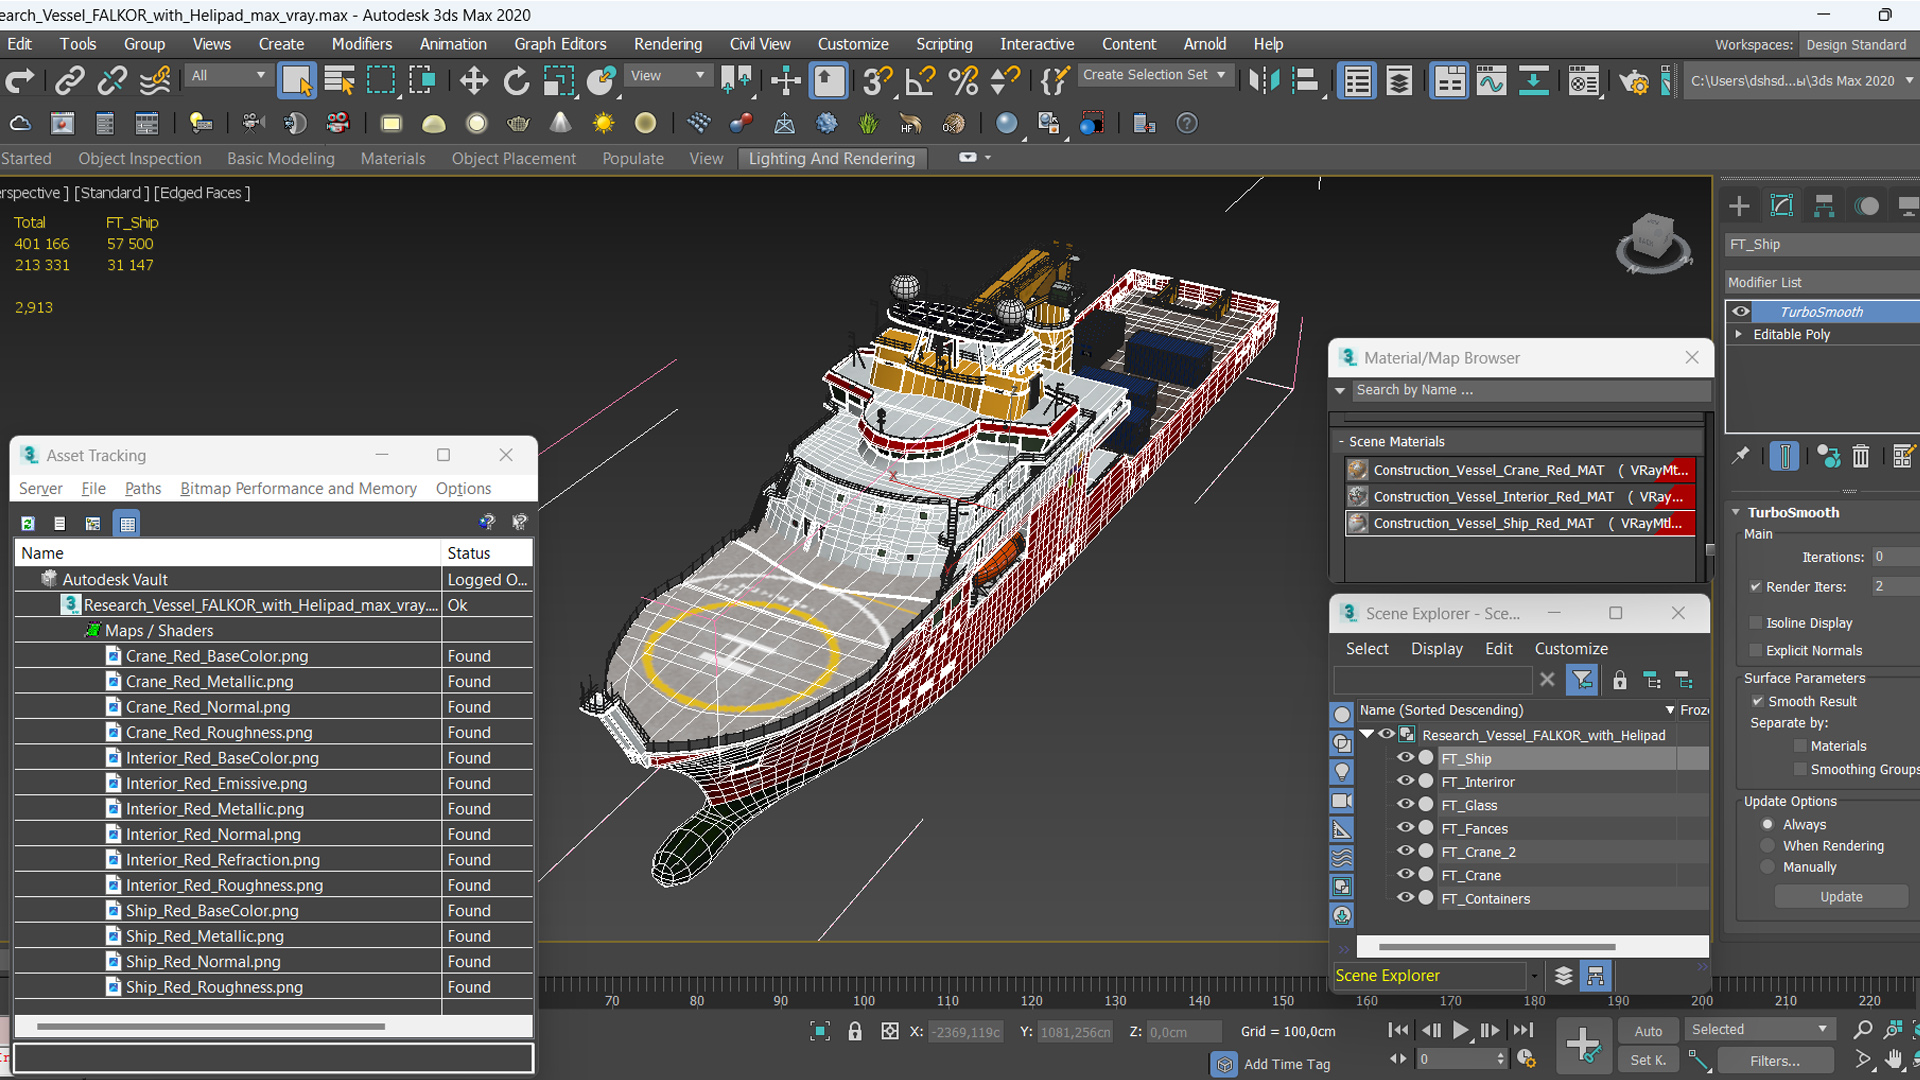Select the When Rendering update option
Image resolution: width=1920 pixels, height=1080 pixels.
(1768, 846)
